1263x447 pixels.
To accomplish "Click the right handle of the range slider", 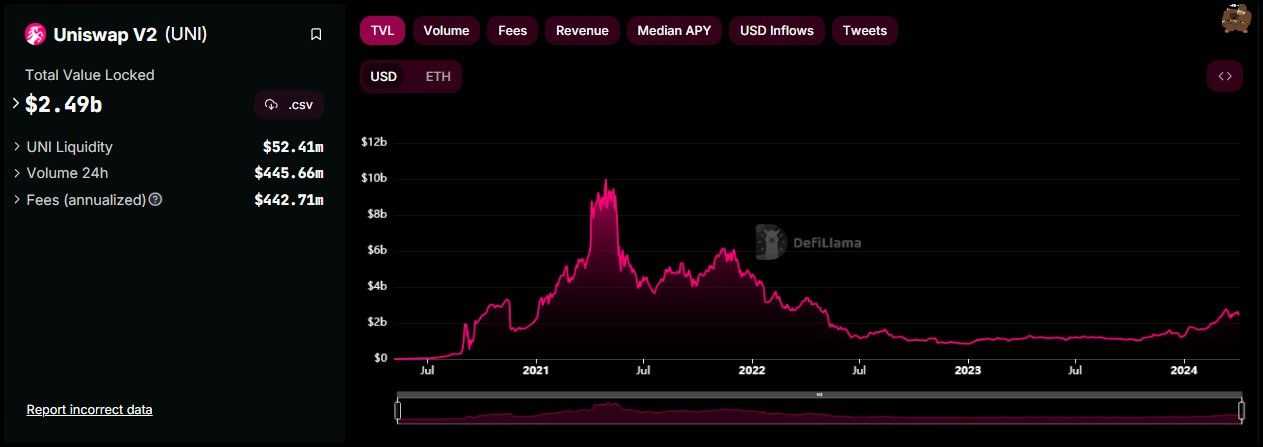I will (x=1241, y=410).
